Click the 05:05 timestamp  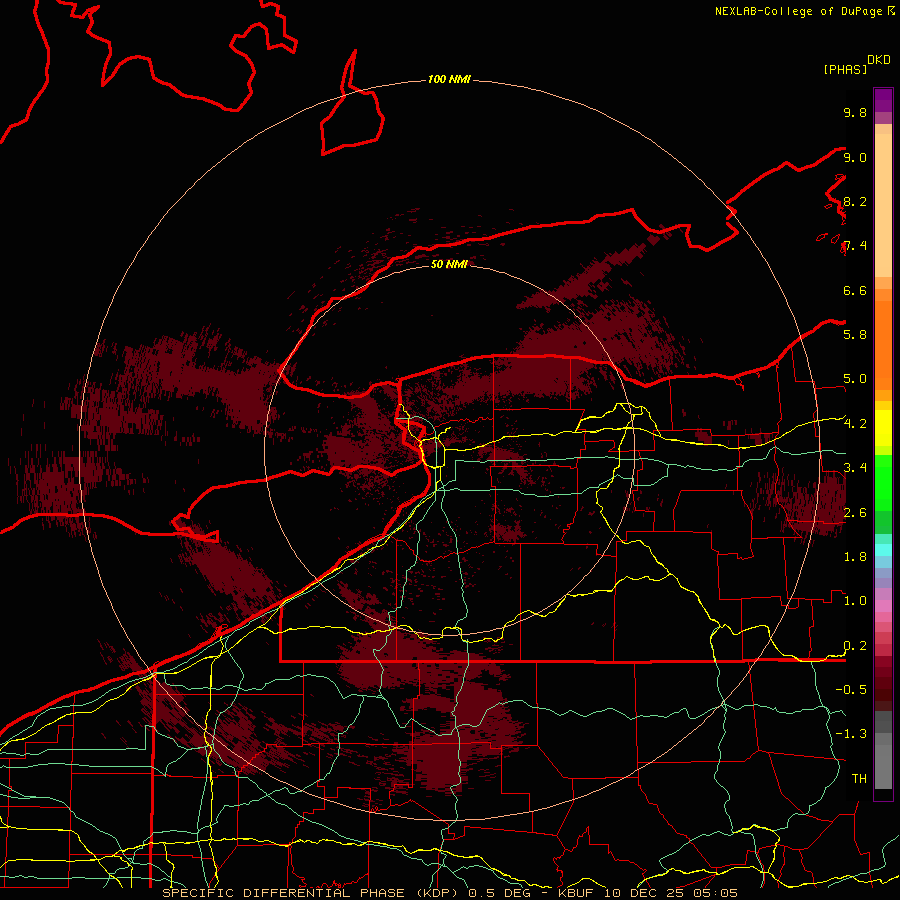(714, 893)
